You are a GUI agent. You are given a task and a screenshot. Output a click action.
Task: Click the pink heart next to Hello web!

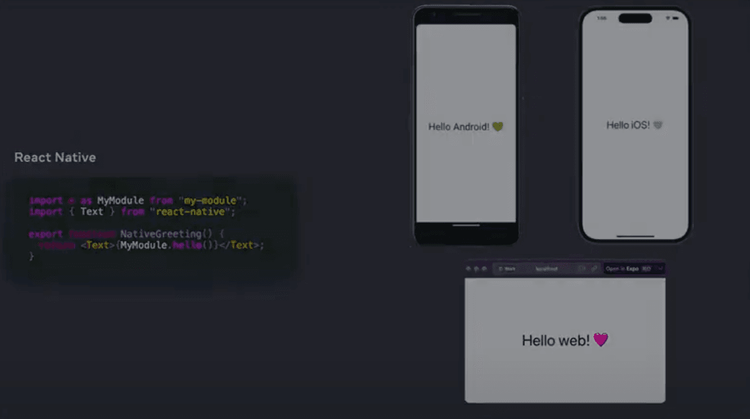(x=601, y=340)
